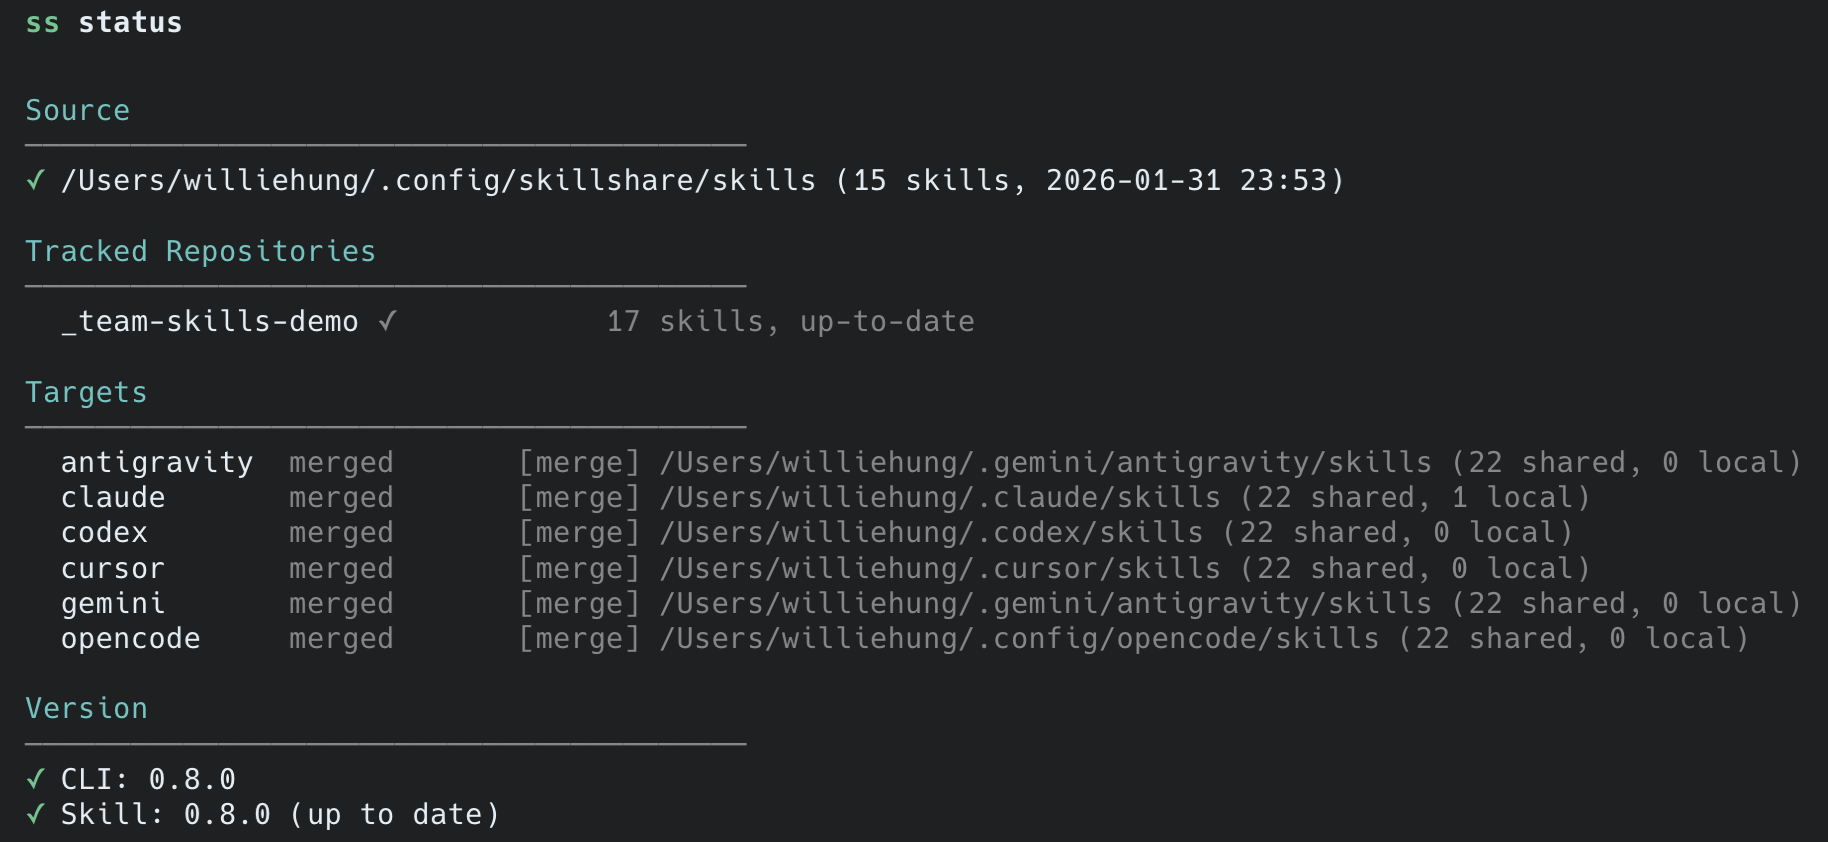Click the .claude/skills directory path

939,497
